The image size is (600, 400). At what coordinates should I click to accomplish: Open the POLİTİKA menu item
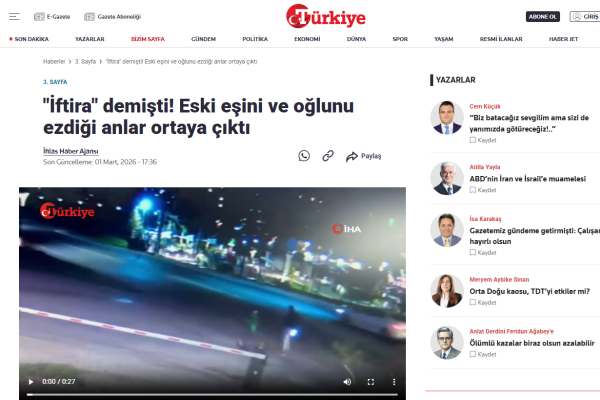(255, 39)
